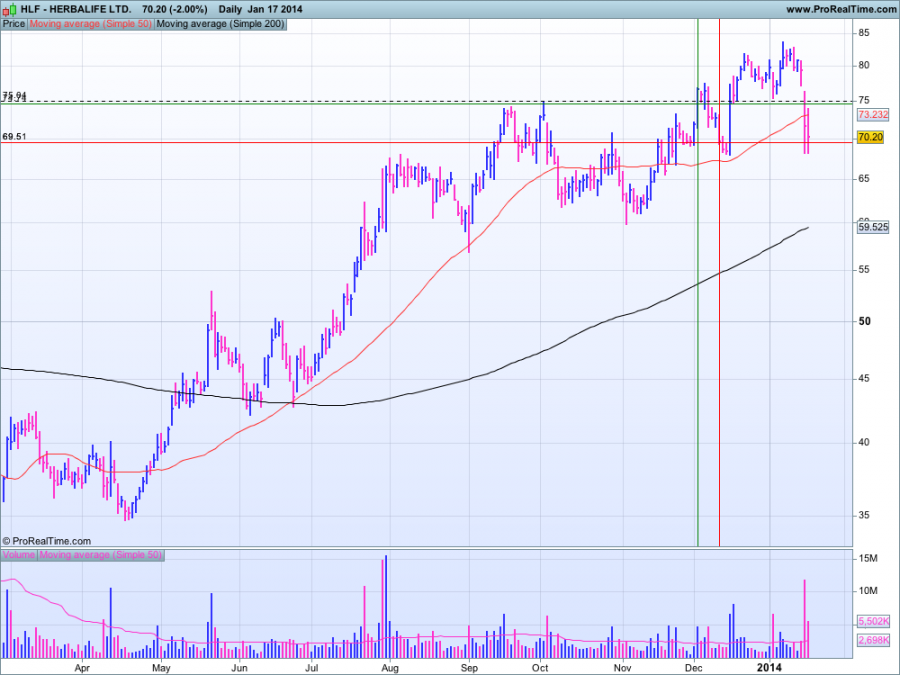Click the Jul label on time axis
This screenshot has width=900, height=675.
(312, 668)
